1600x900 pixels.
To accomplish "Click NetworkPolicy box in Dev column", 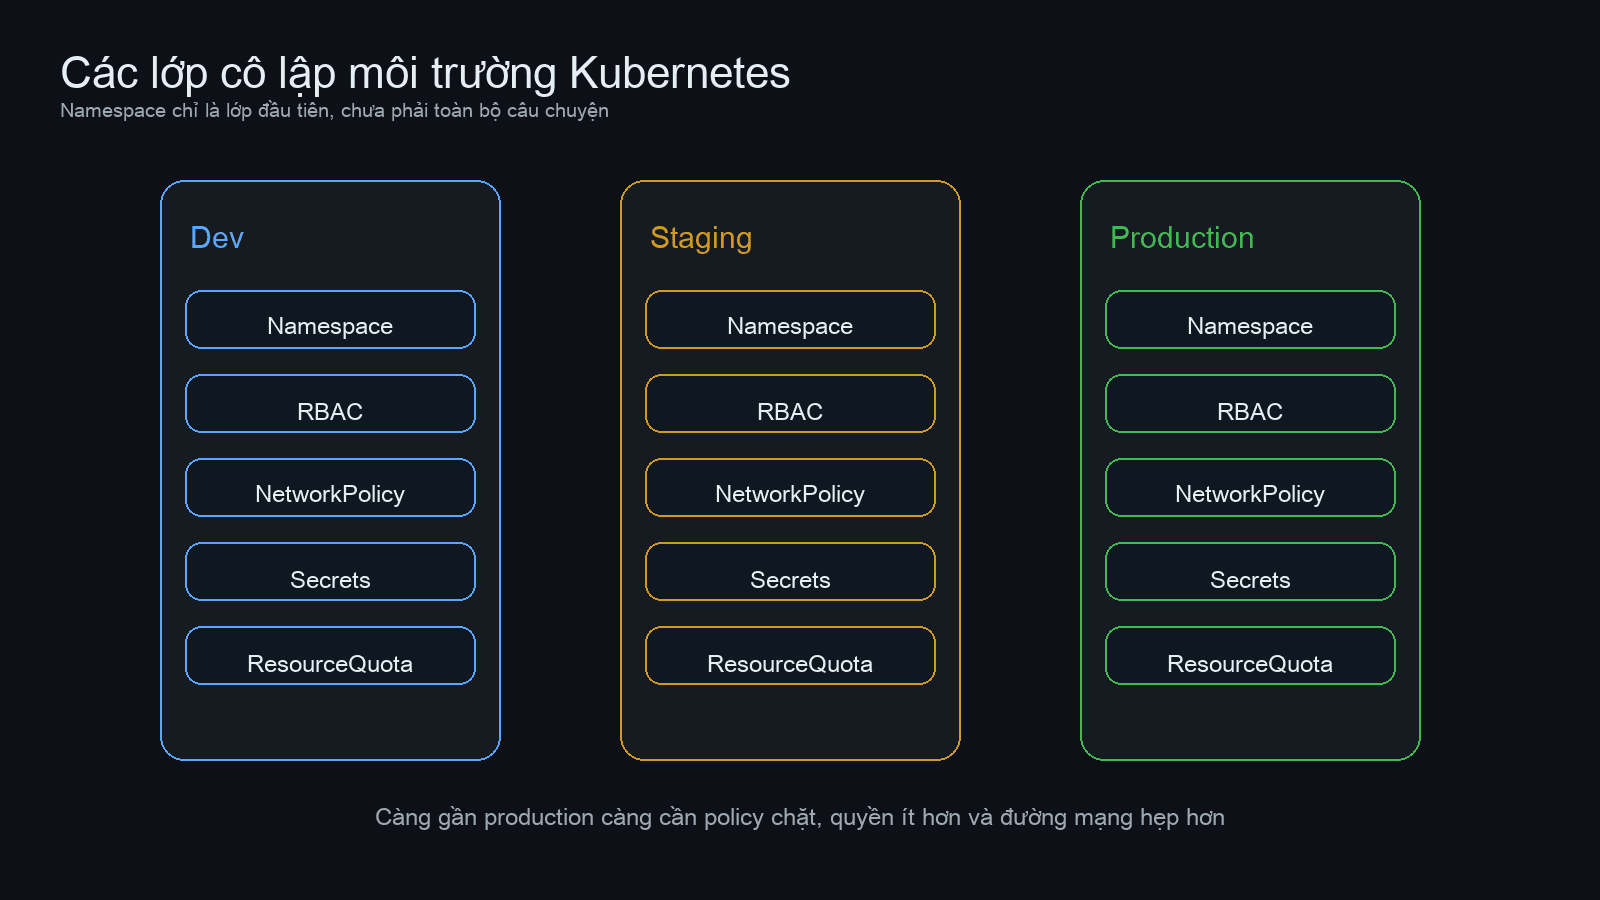I will coord(330,488).
